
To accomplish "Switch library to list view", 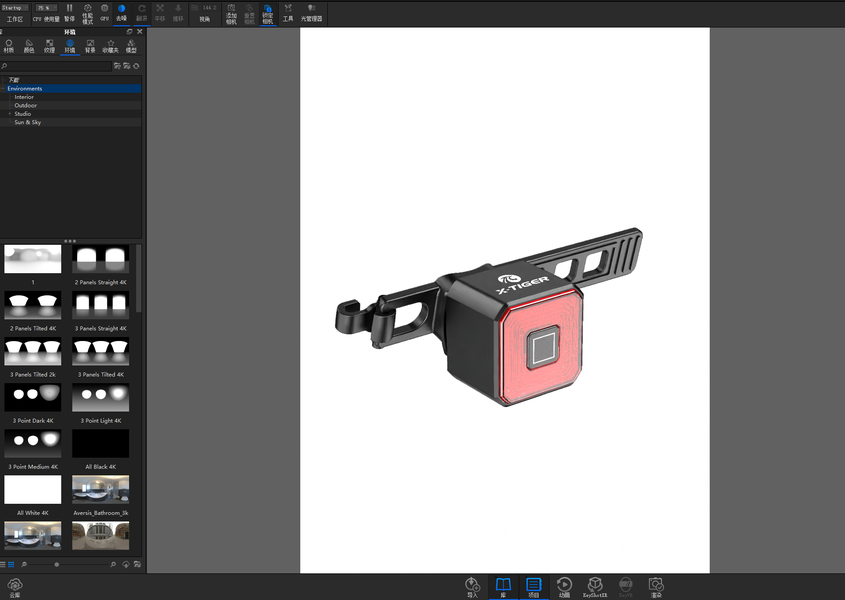I will pyautogui.click(x=3, y=564).
